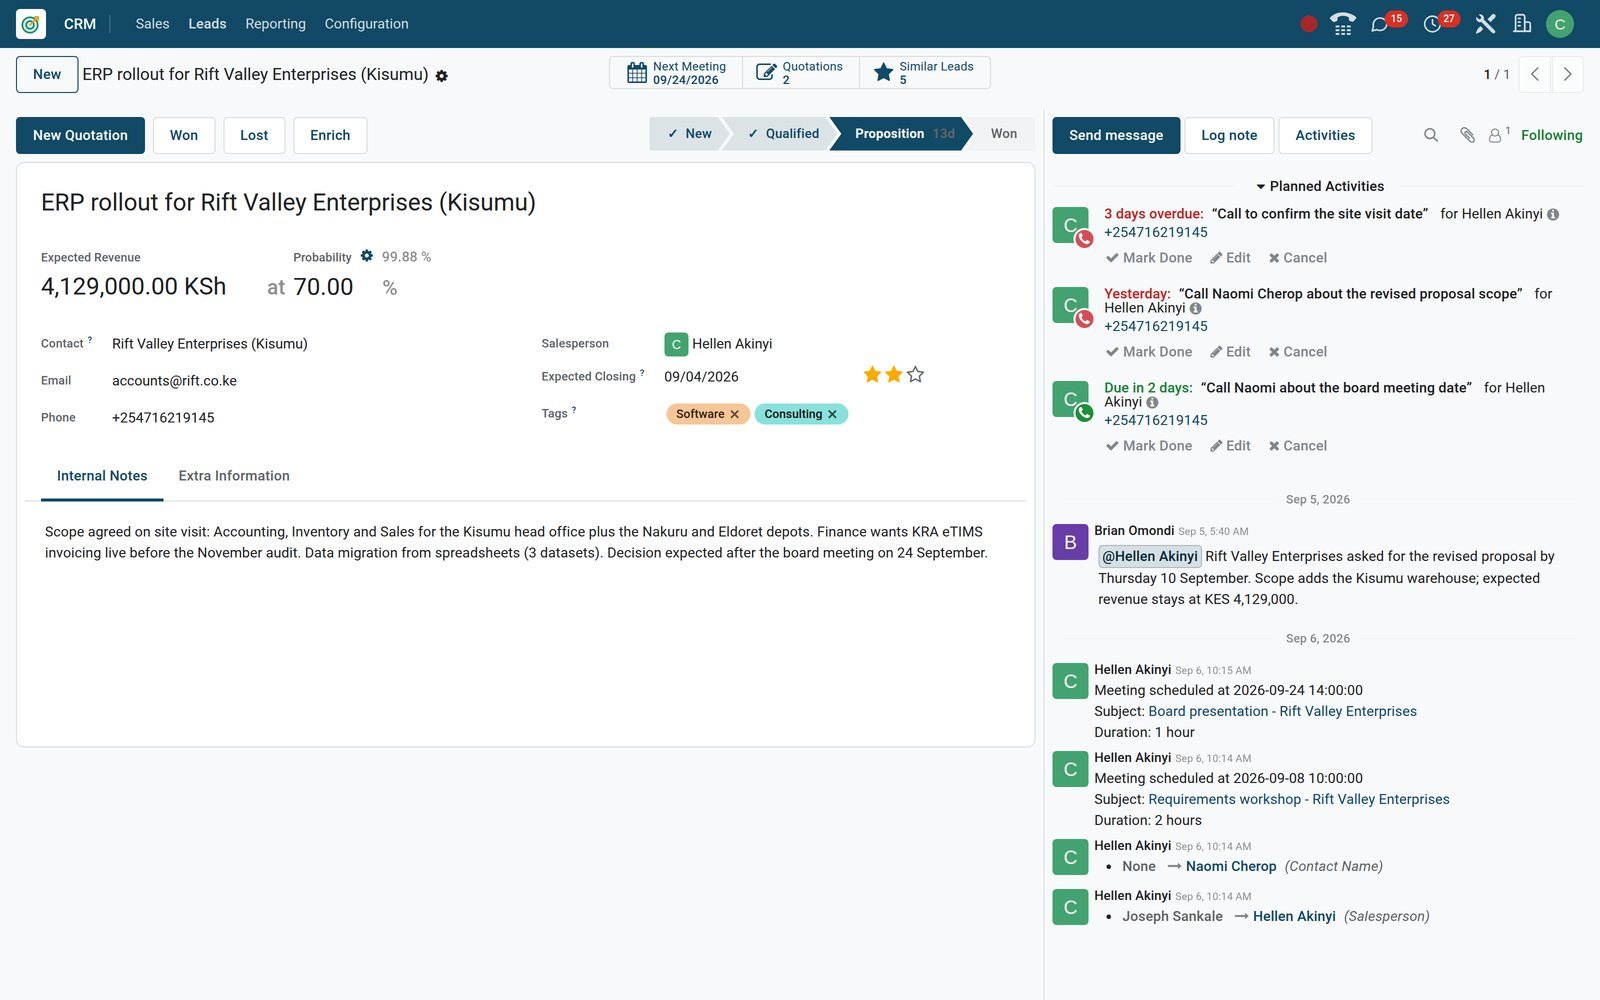The height and width of the screenshot is (1000, 1600).
Task: Show info for revised proposal scope call
Action: tap(1195, 308)
